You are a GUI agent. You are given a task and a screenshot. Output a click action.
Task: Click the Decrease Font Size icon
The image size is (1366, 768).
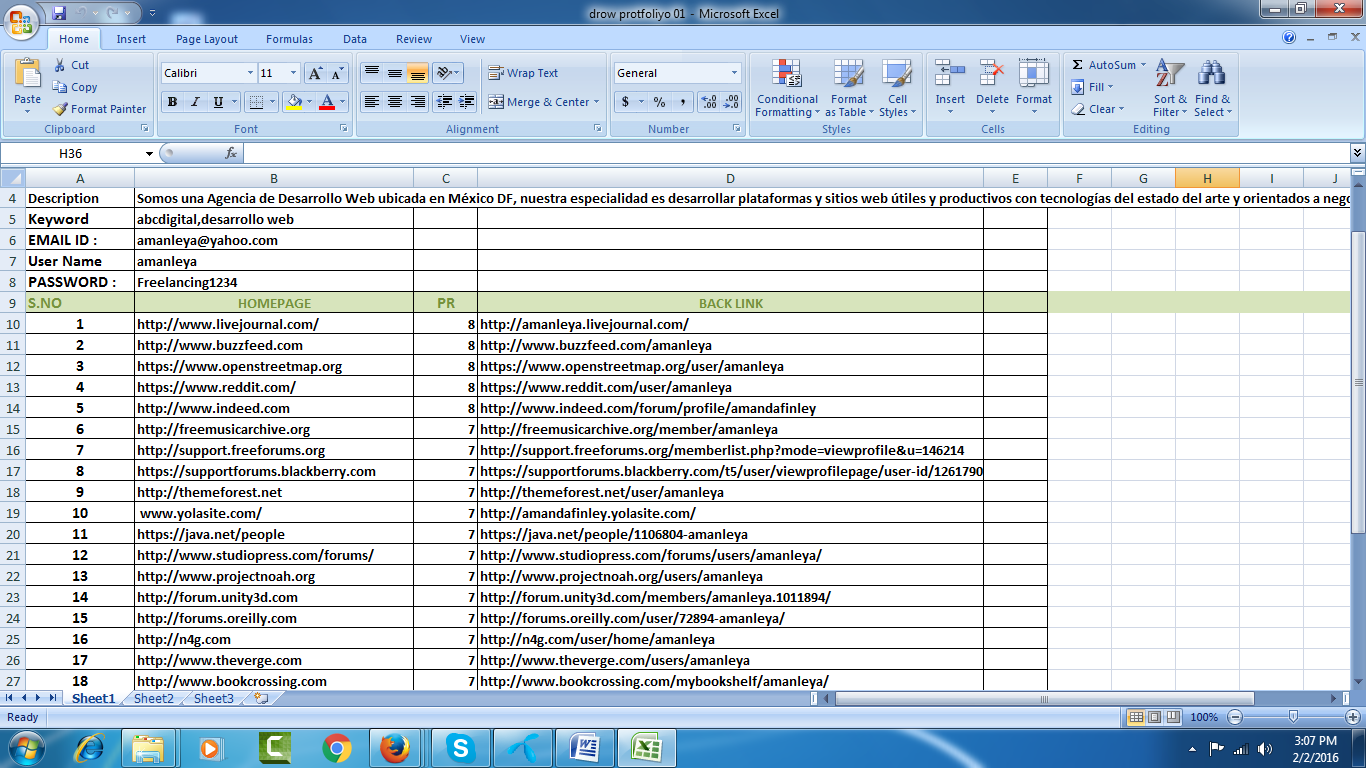click(x=338, y=73)
